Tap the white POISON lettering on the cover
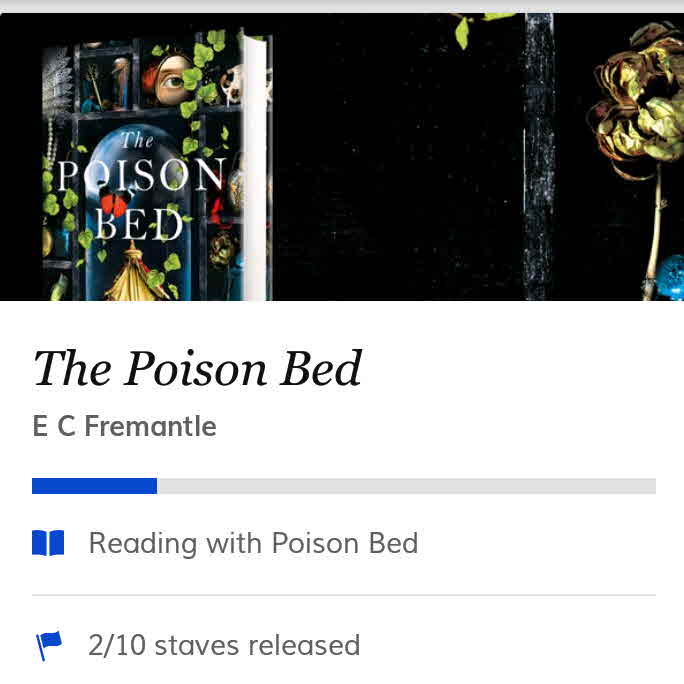 [x=140, y=176]
